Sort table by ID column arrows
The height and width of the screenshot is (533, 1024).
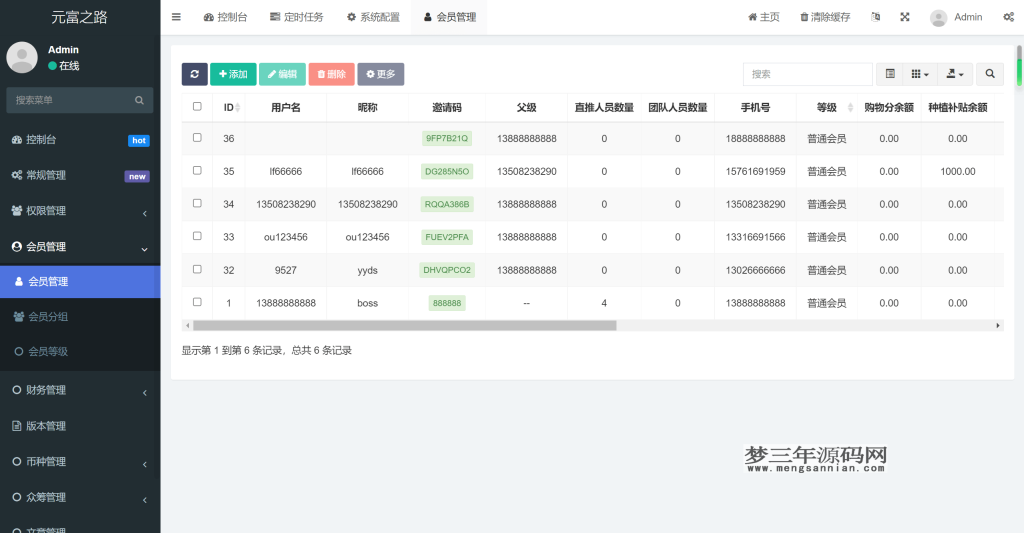[238, 107]
